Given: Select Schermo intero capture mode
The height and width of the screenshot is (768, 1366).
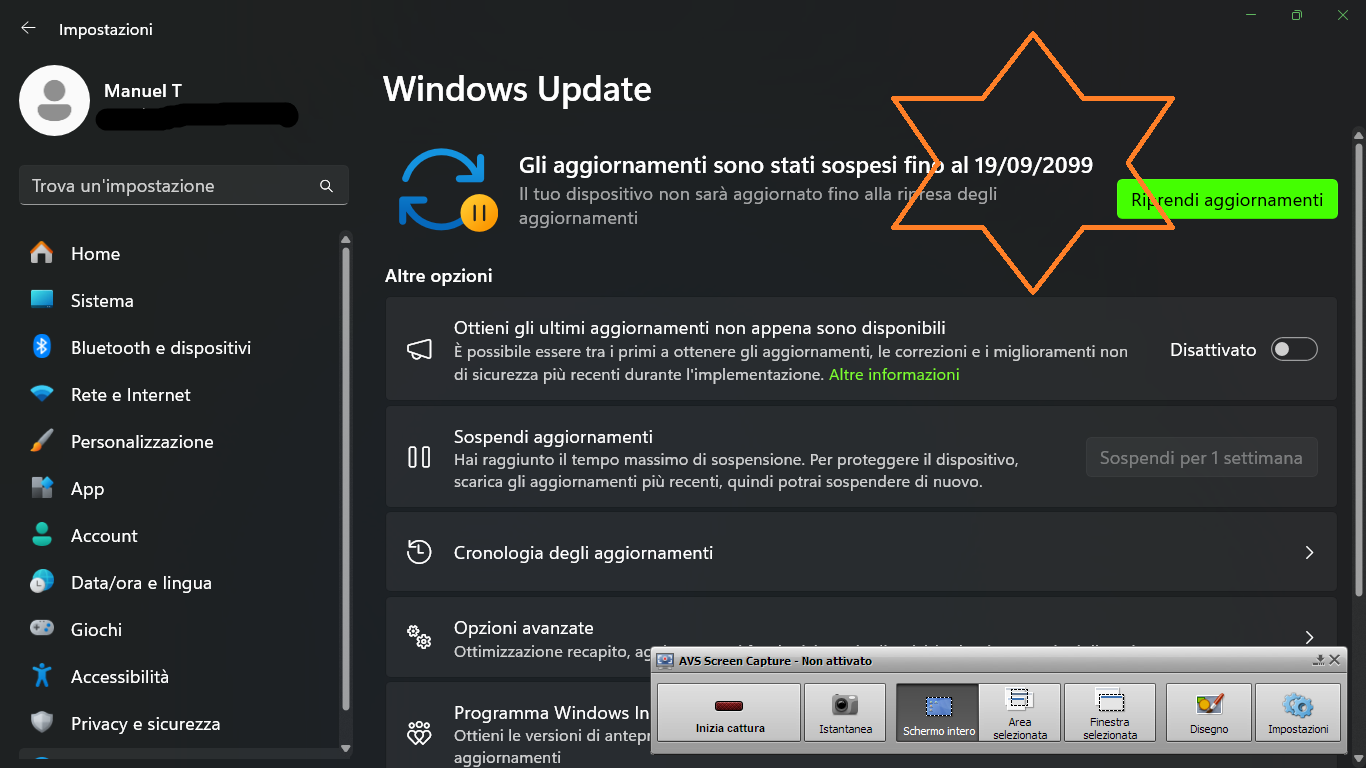Looking at the screenshot, I should point(938,712).
